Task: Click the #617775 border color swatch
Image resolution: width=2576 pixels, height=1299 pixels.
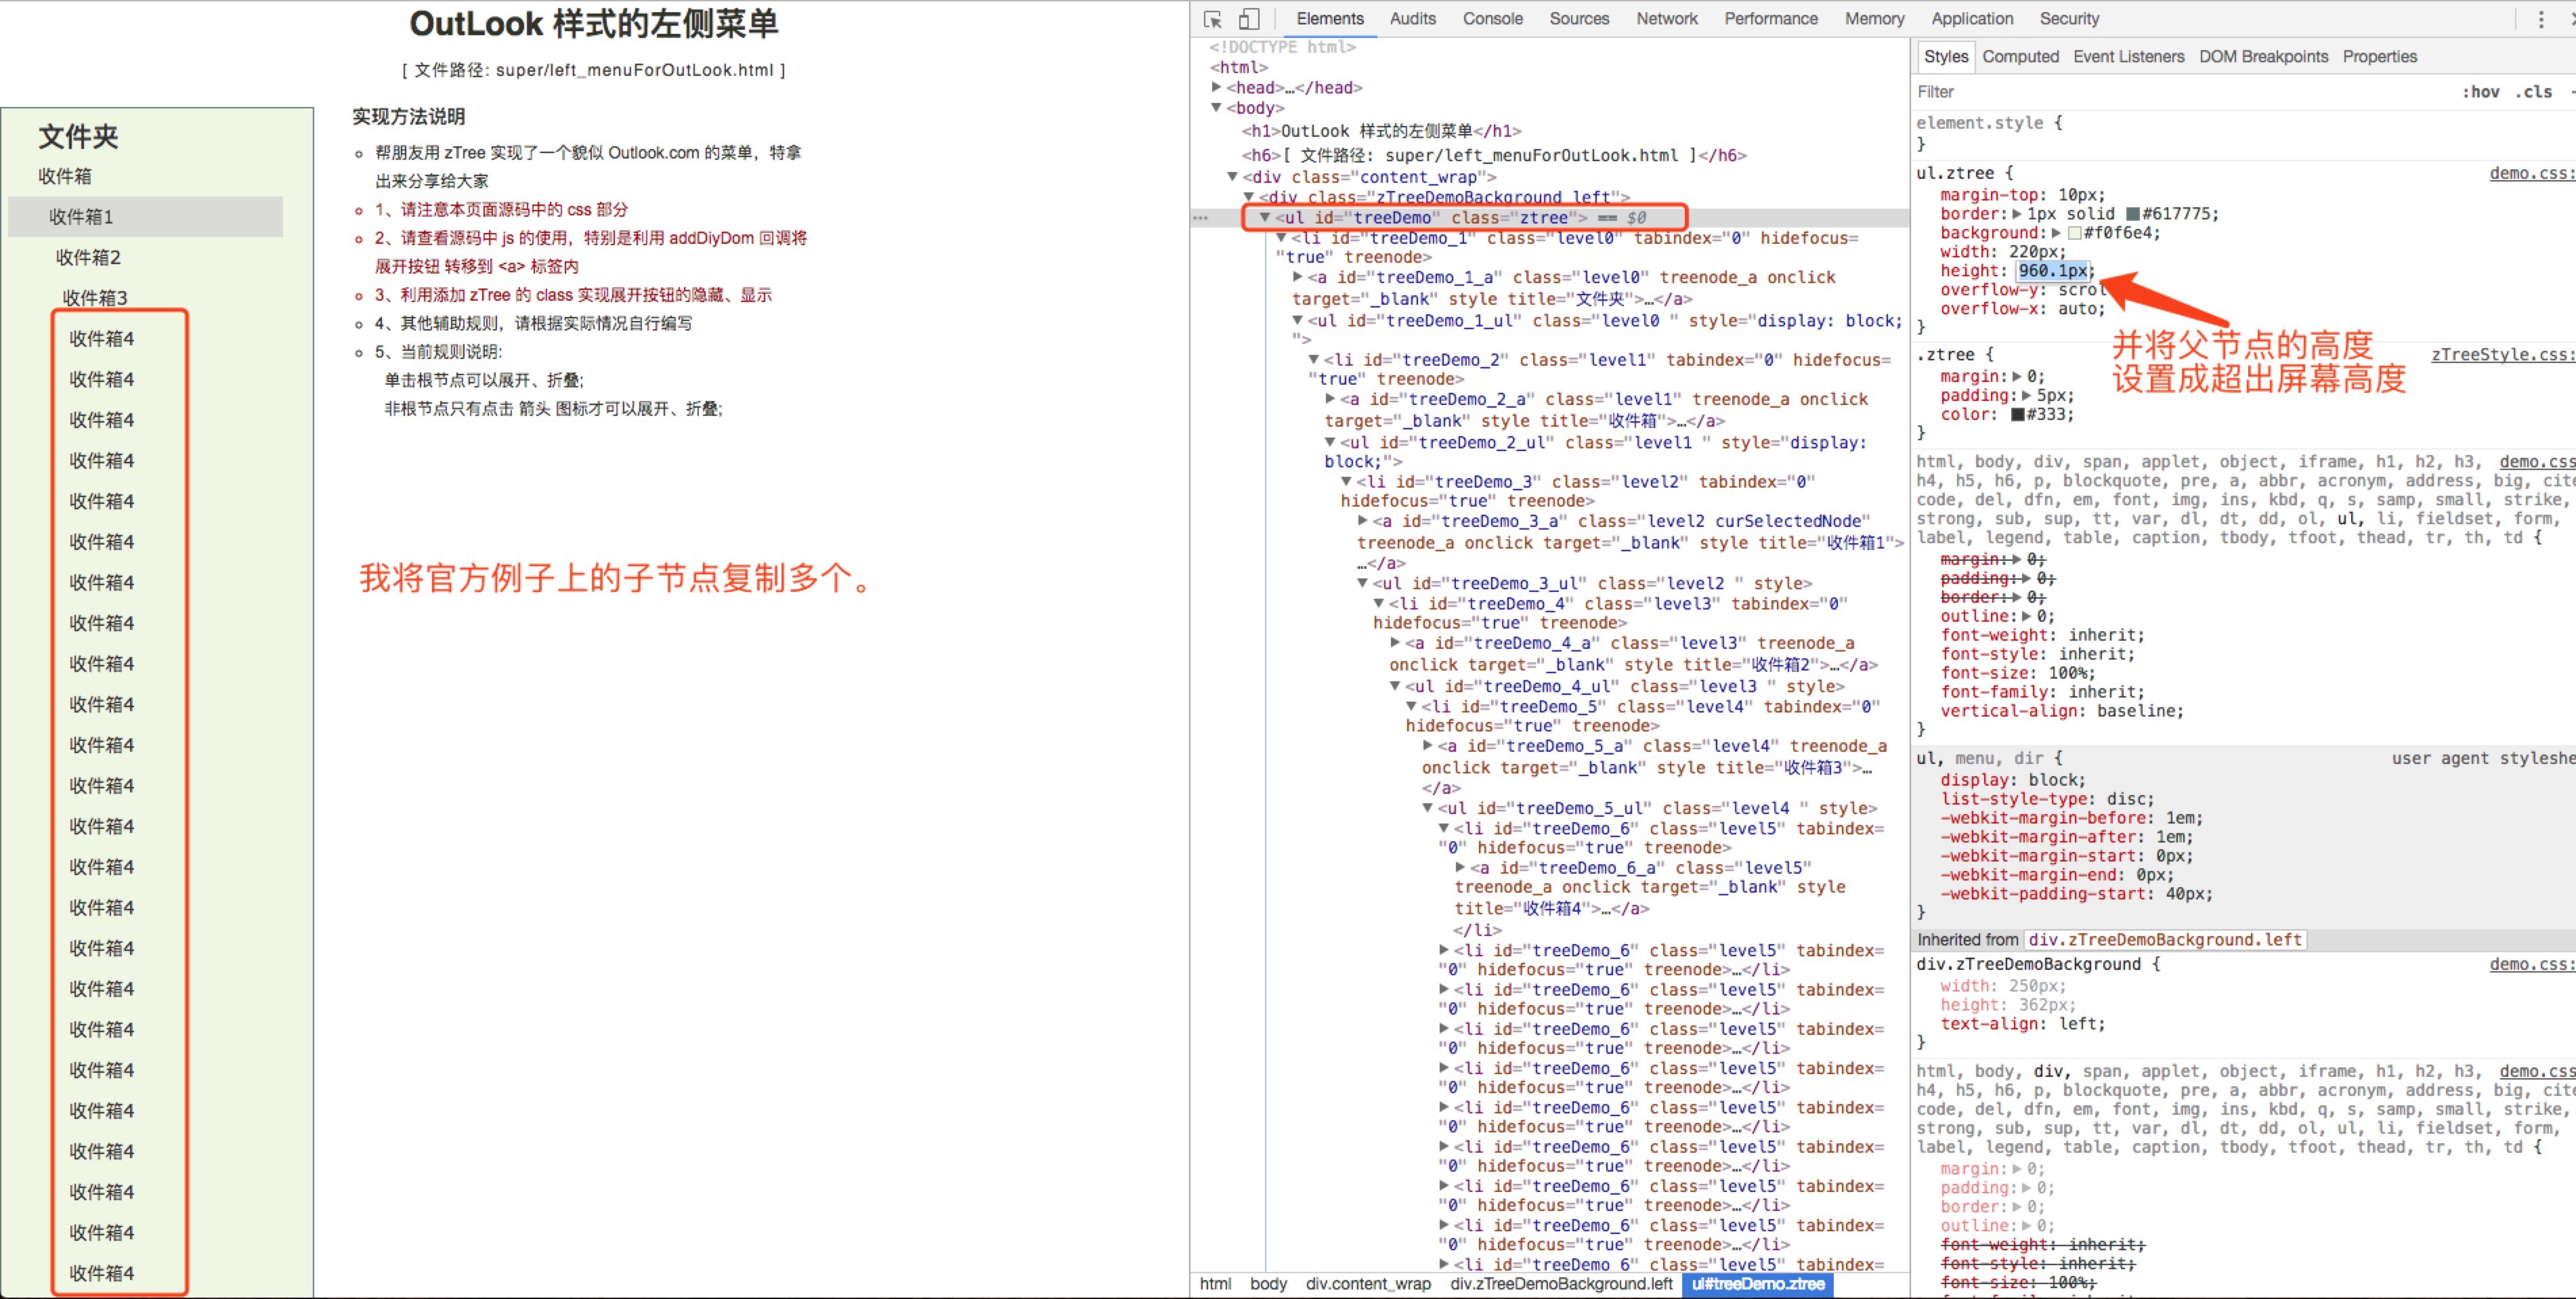Action: [2133, 214]
